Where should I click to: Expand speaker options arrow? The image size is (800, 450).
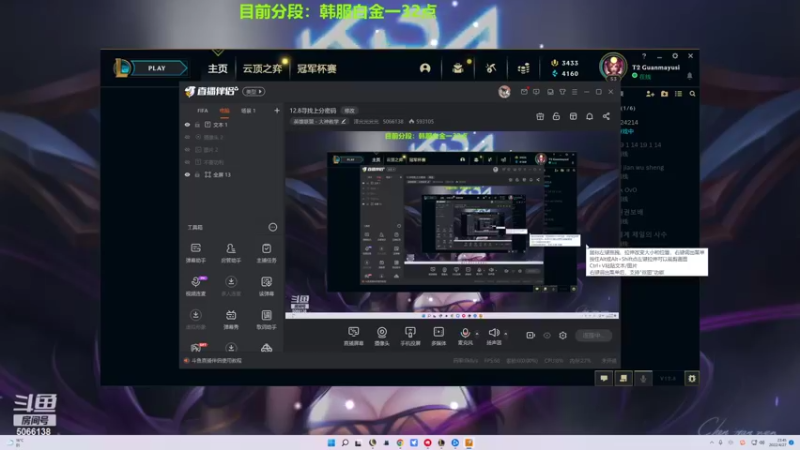click(x=506, y=334)
